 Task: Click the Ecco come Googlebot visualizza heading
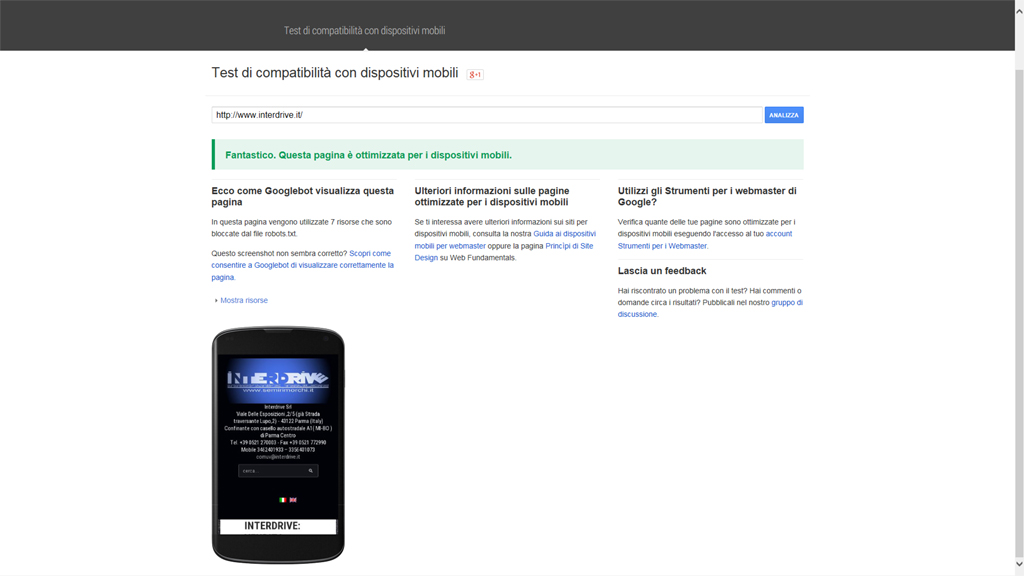(x=302, y=197)
